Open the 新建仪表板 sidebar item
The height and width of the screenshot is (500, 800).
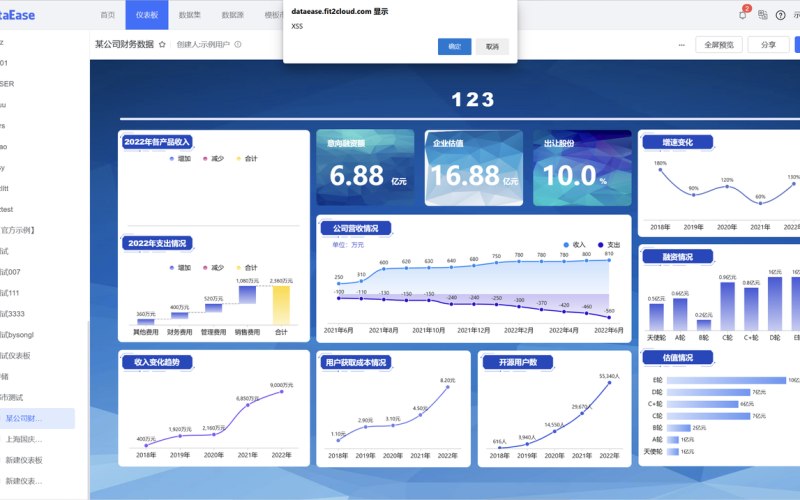point(23,460)
